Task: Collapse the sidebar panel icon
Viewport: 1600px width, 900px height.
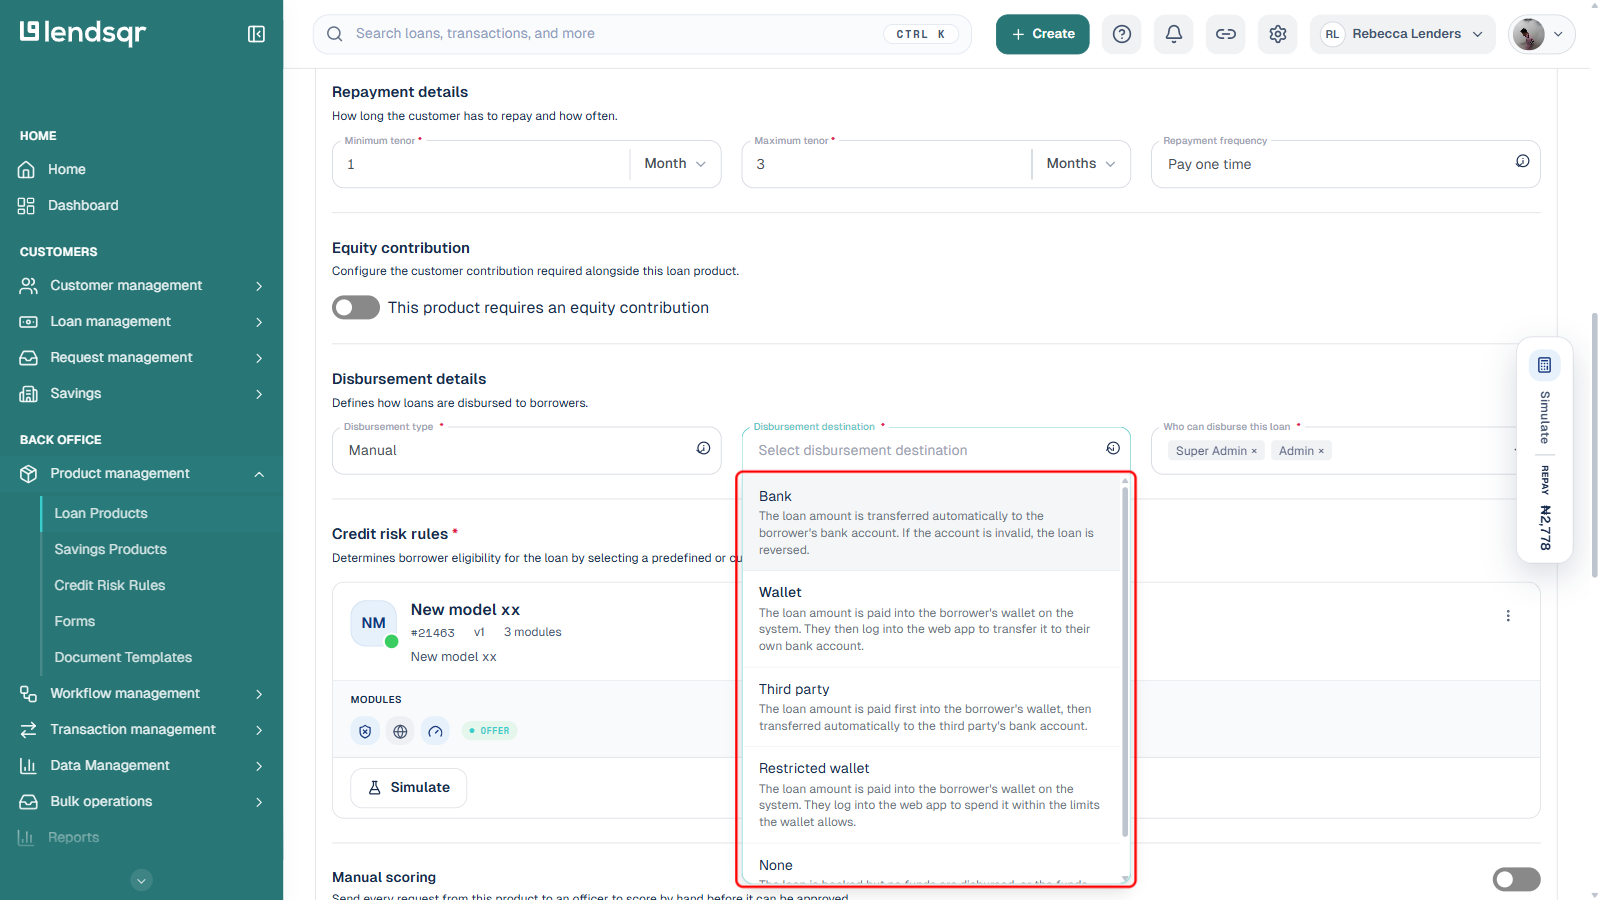Action: (x=256, y=34)
